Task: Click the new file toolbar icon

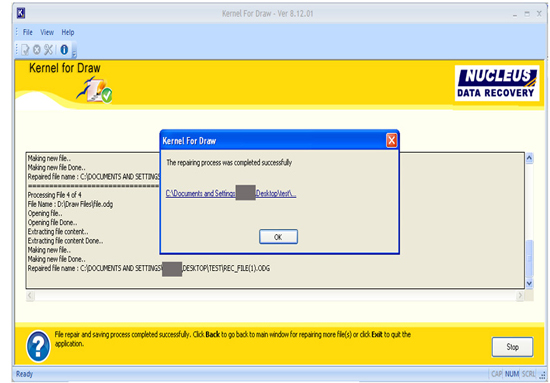Action: 25,50
